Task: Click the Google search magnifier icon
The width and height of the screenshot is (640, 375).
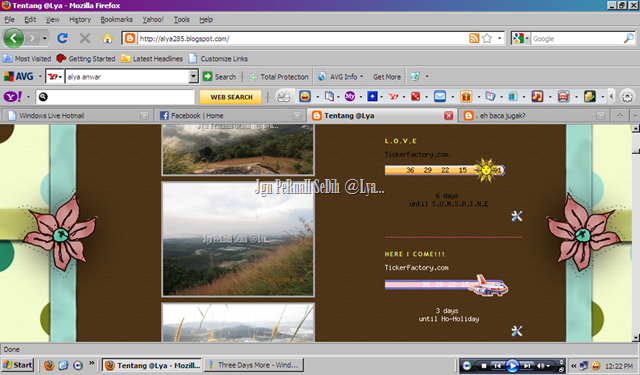Action: pyautogui.click(x=629, y=38)
